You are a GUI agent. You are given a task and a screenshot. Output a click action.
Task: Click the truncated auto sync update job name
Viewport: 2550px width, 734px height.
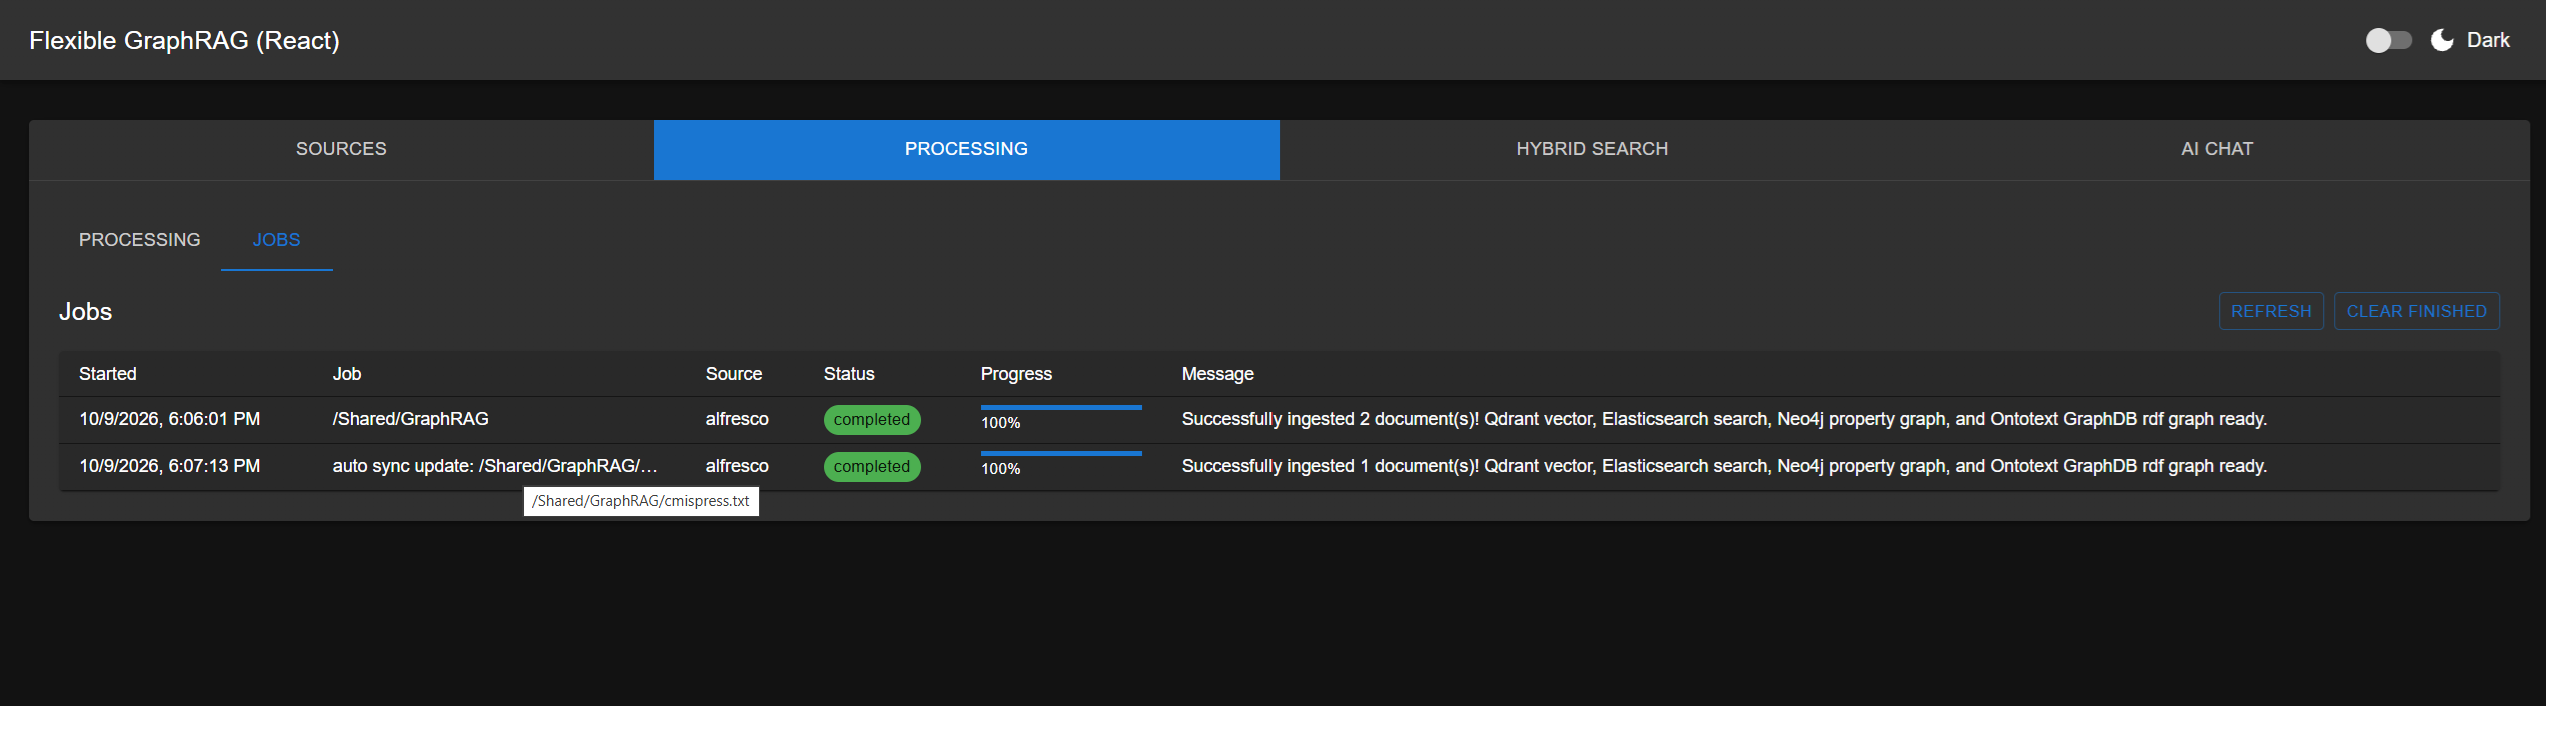(x=495, y=466)
